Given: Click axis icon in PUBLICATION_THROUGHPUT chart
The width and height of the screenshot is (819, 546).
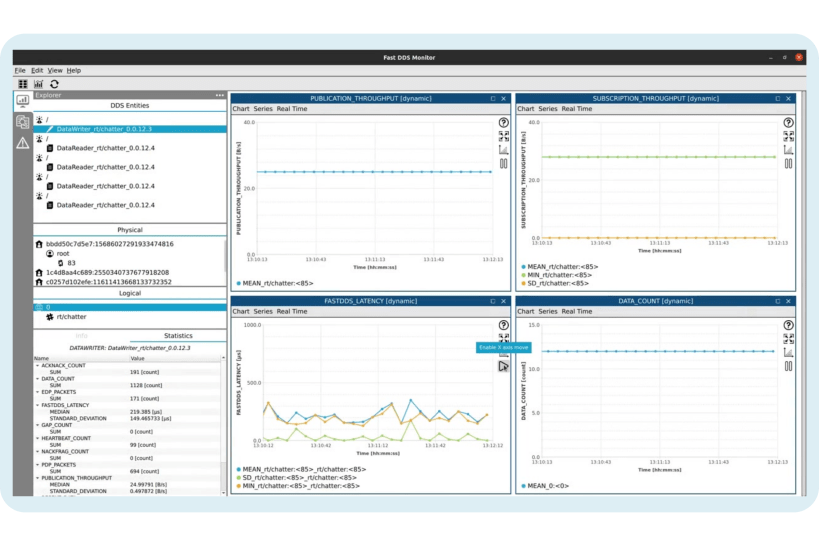Looking at the screenshot, I should [504, 150].
